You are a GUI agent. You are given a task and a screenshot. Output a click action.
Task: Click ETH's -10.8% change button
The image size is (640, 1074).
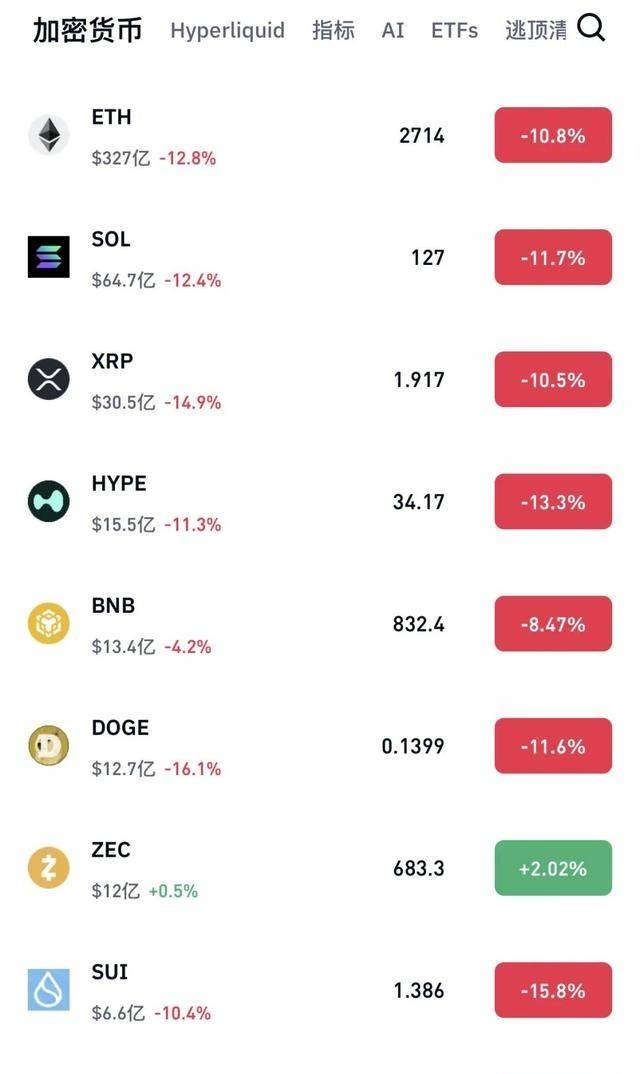(553, 135)
